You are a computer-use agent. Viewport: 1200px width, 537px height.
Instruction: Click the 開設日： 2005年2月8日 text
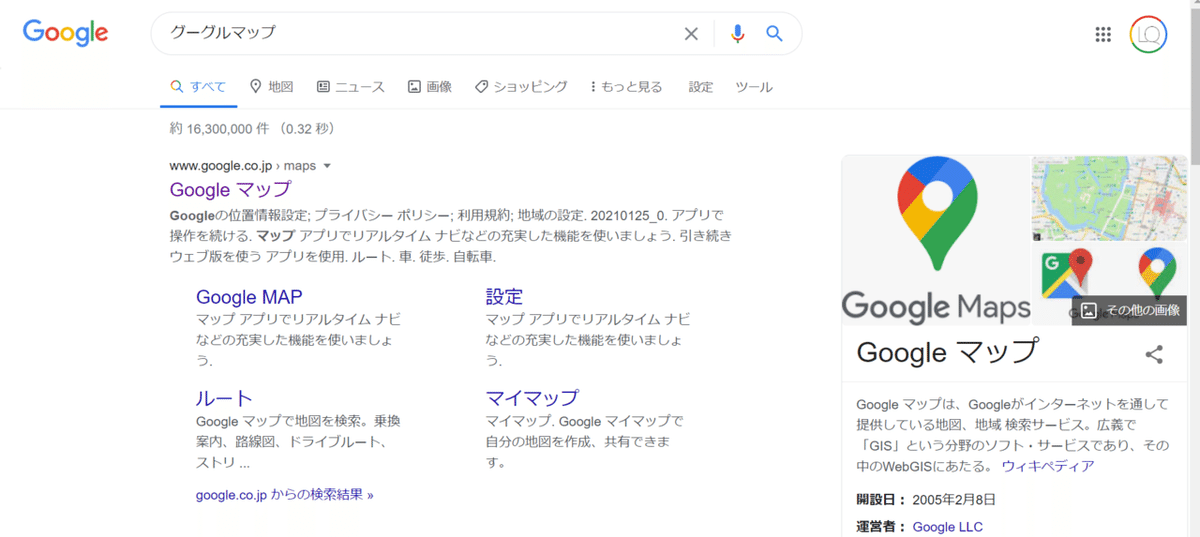point(926,500)
